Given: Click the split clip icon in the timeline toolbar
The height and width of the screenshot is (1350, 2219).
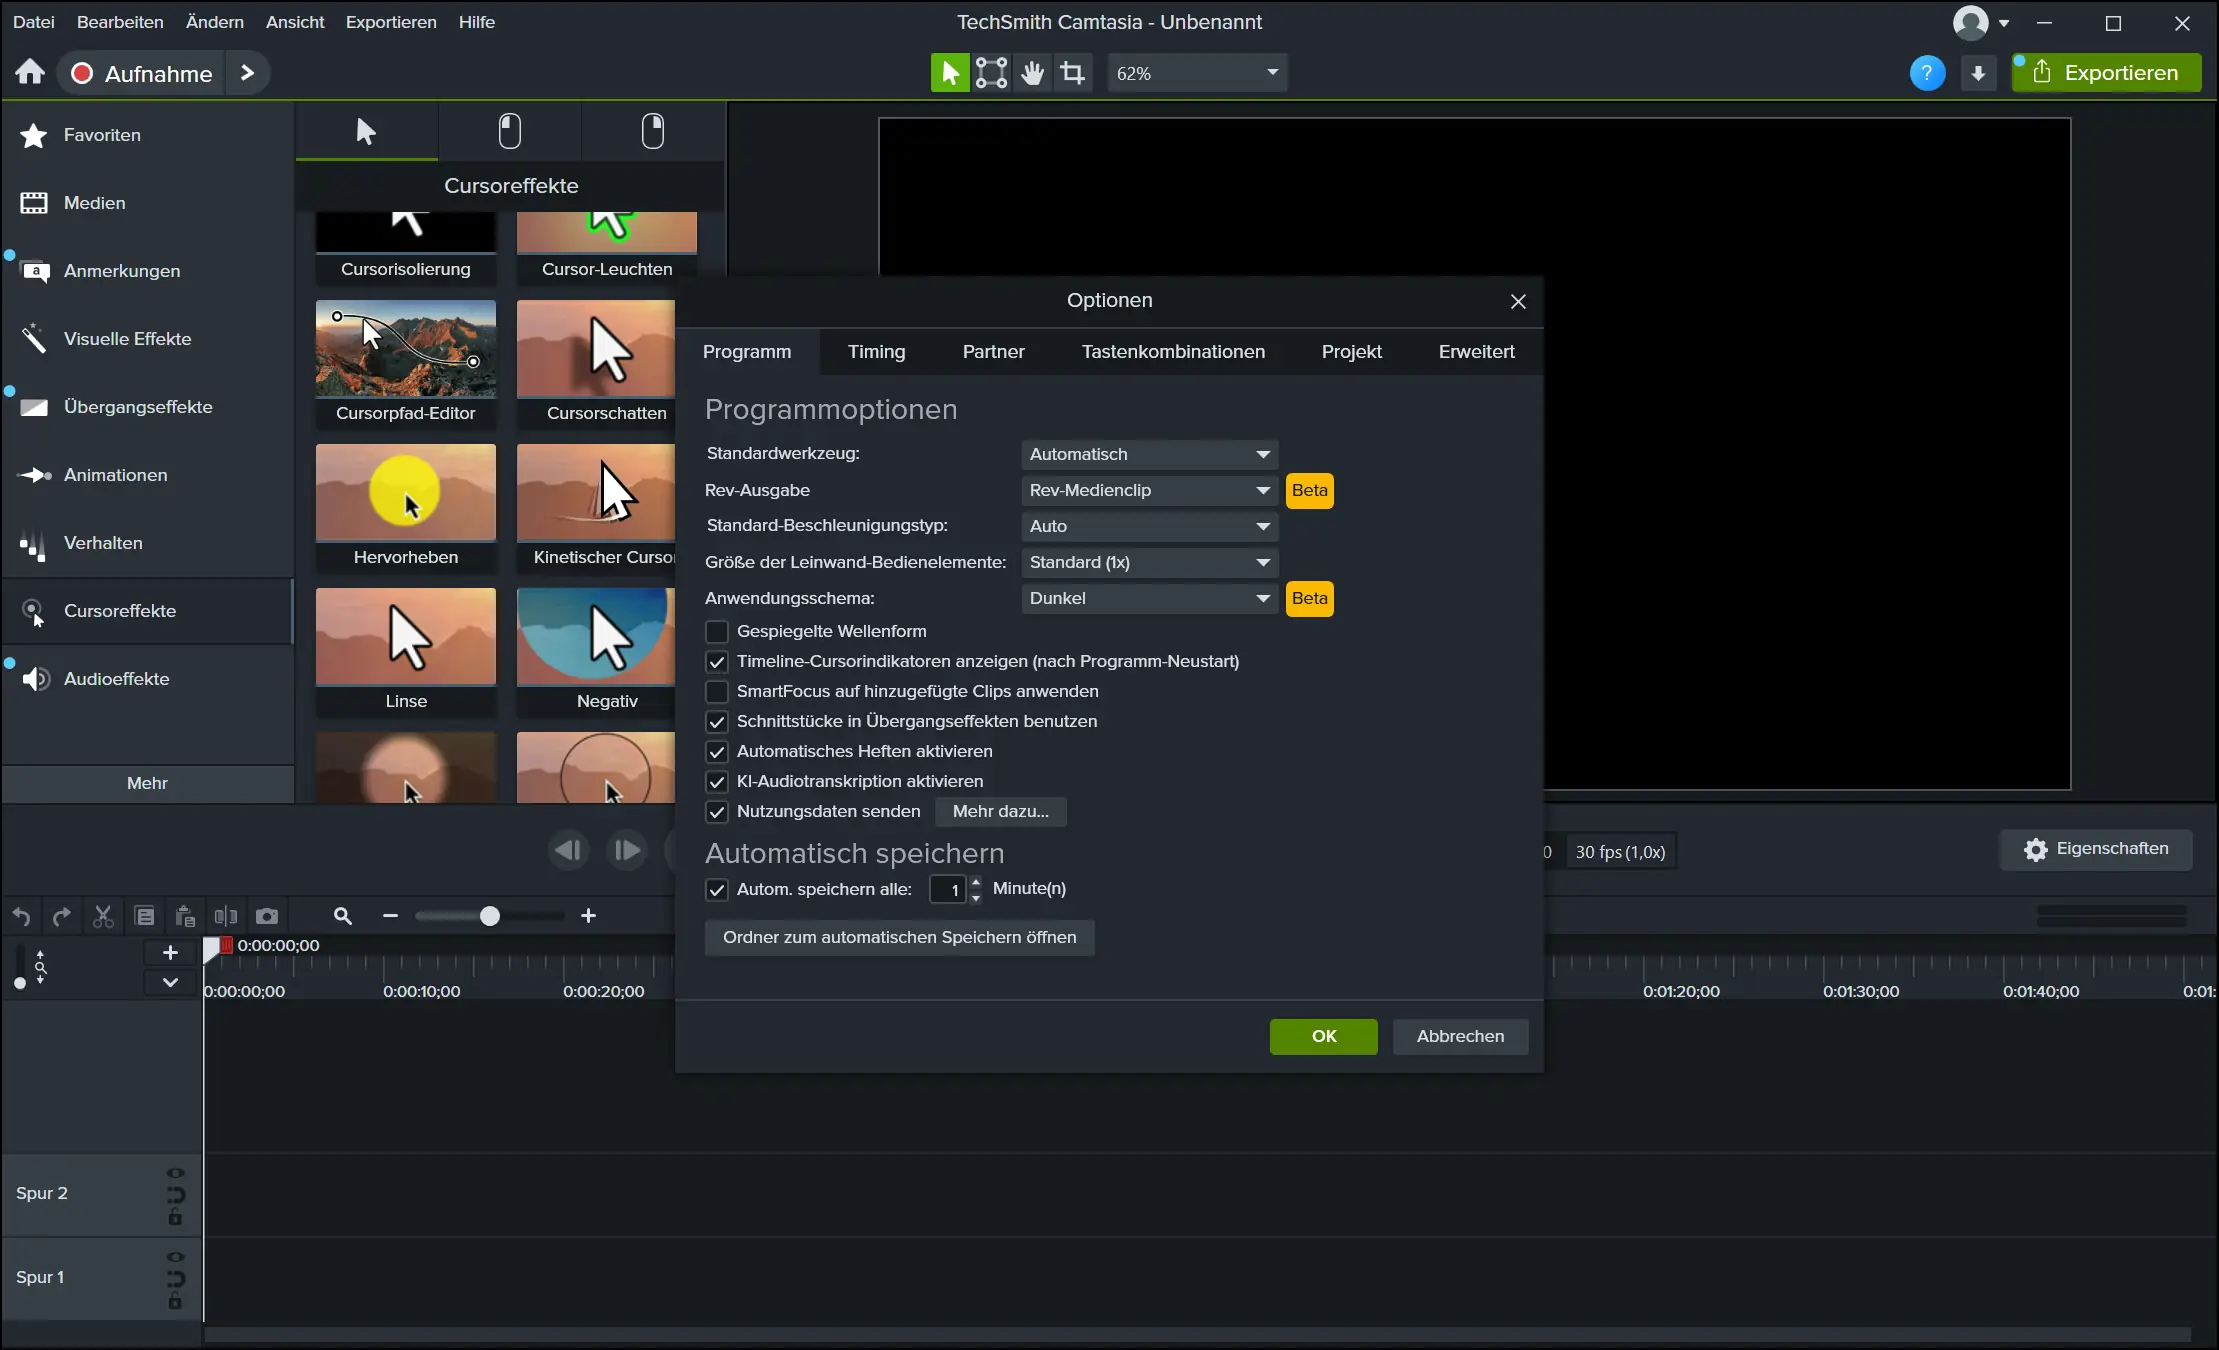Looking at the screenshot, I should point(226,916).
